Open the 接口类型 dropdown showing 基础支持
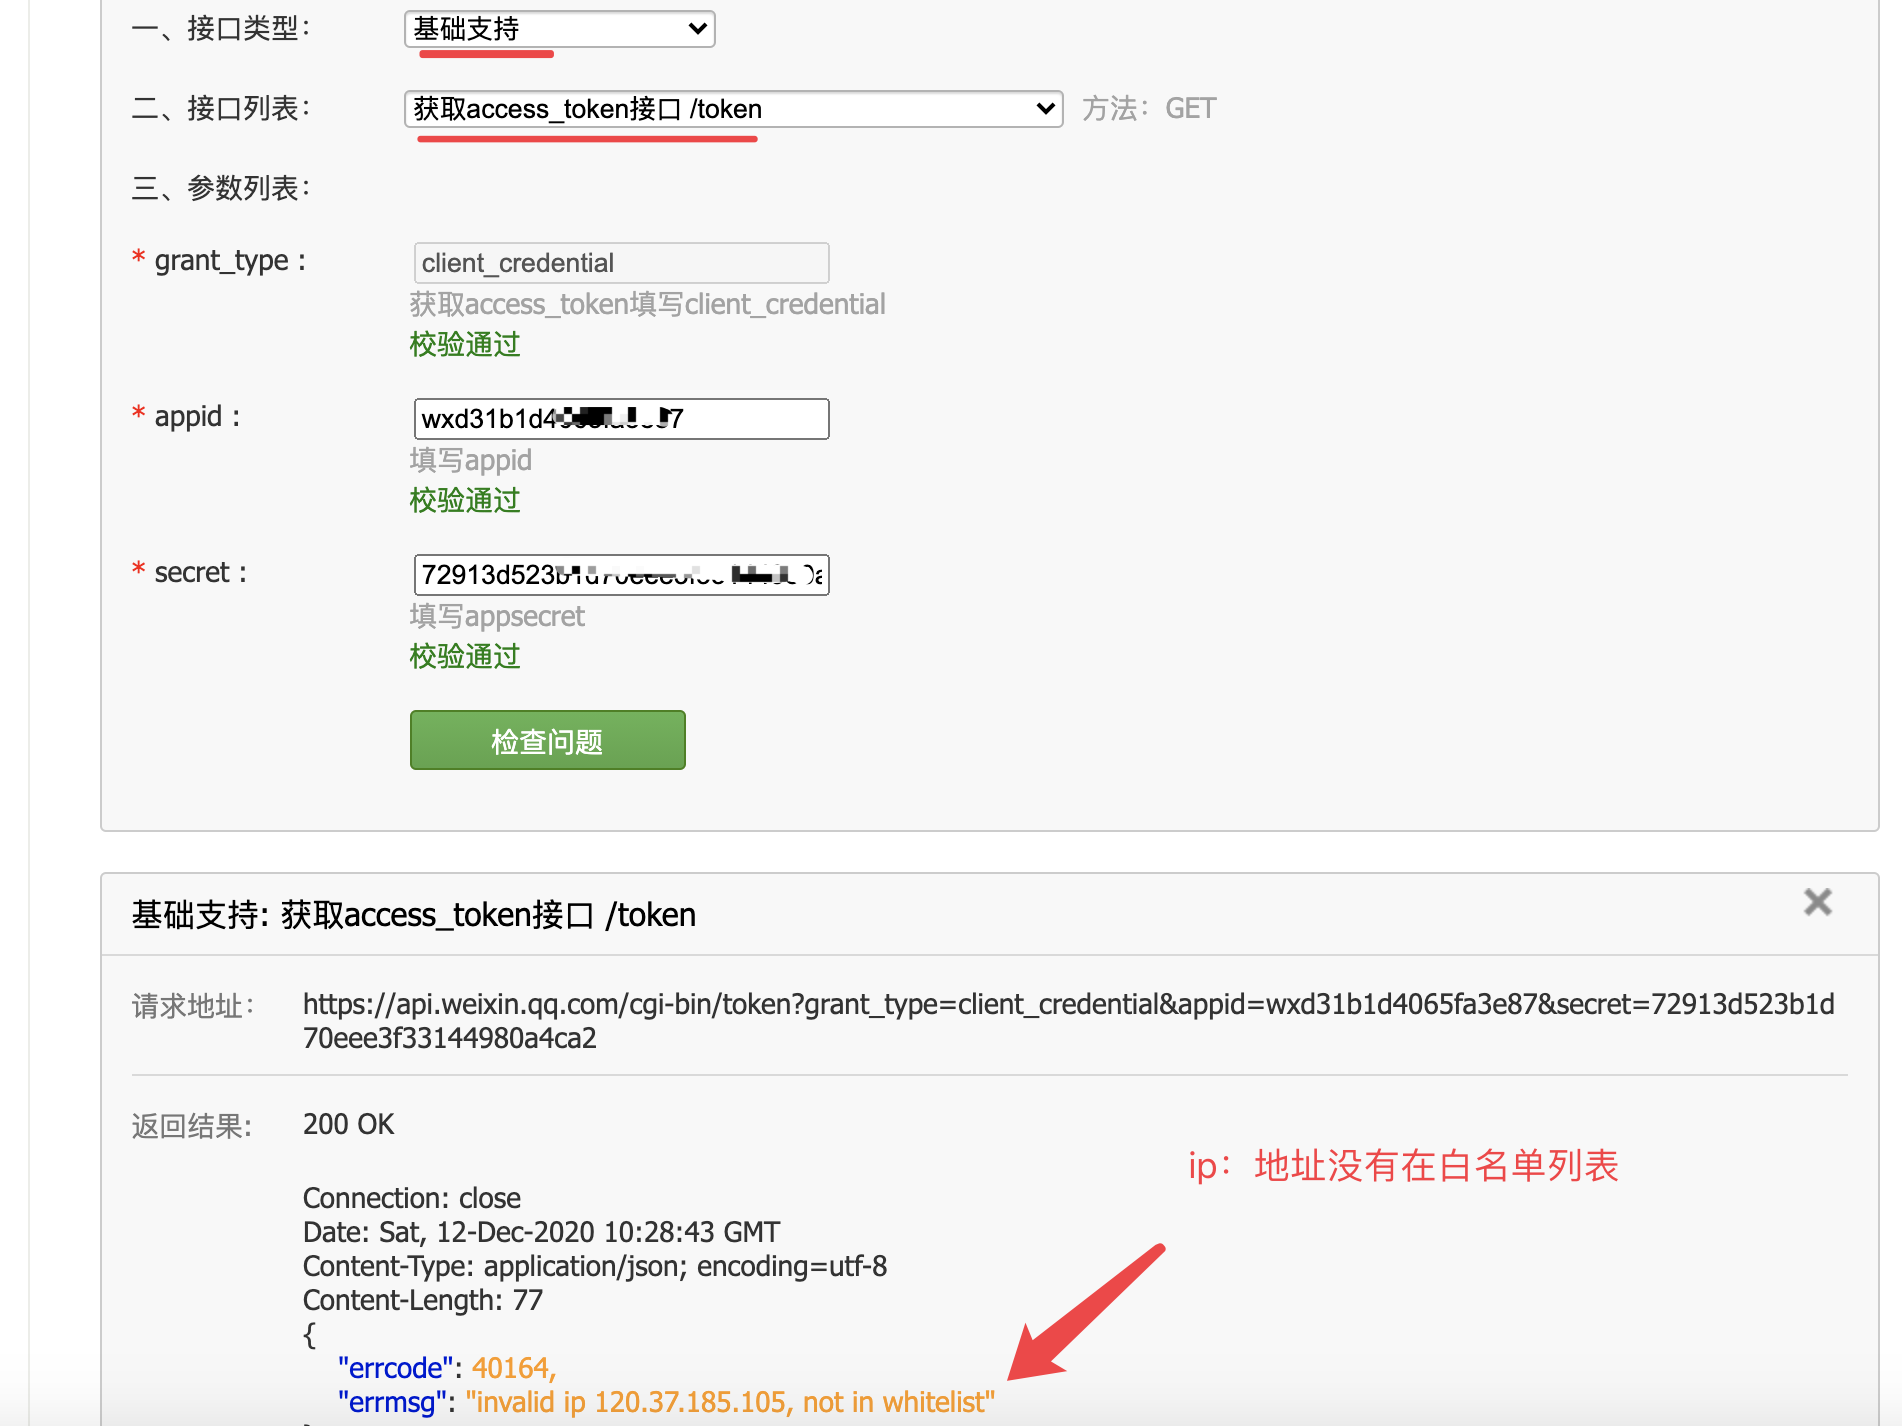Screen dimensions: 1902x1426 click(559, 29)
